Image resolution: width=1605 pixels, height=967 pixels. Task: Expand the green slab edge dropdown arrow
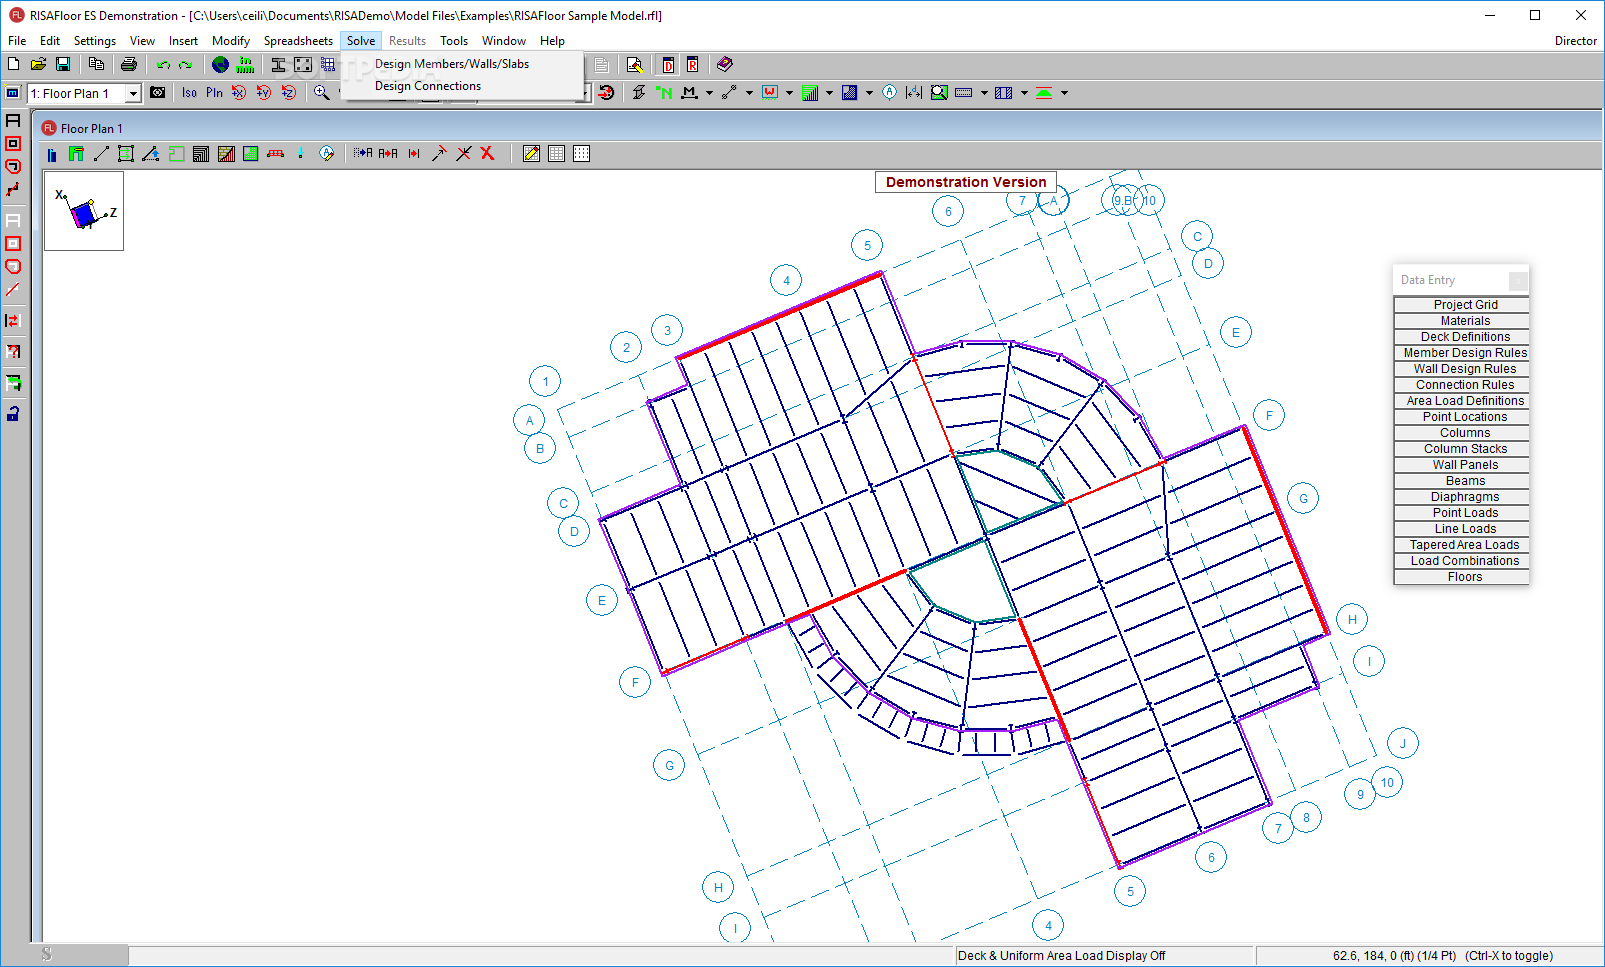point(1064,93)
